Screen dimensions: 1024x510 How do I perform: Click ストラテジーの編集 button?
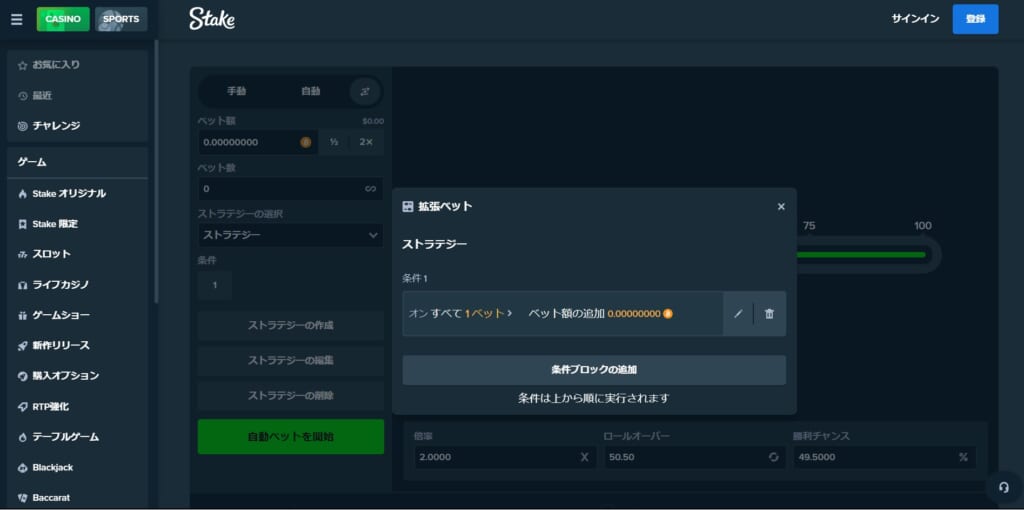click(291, 360)
